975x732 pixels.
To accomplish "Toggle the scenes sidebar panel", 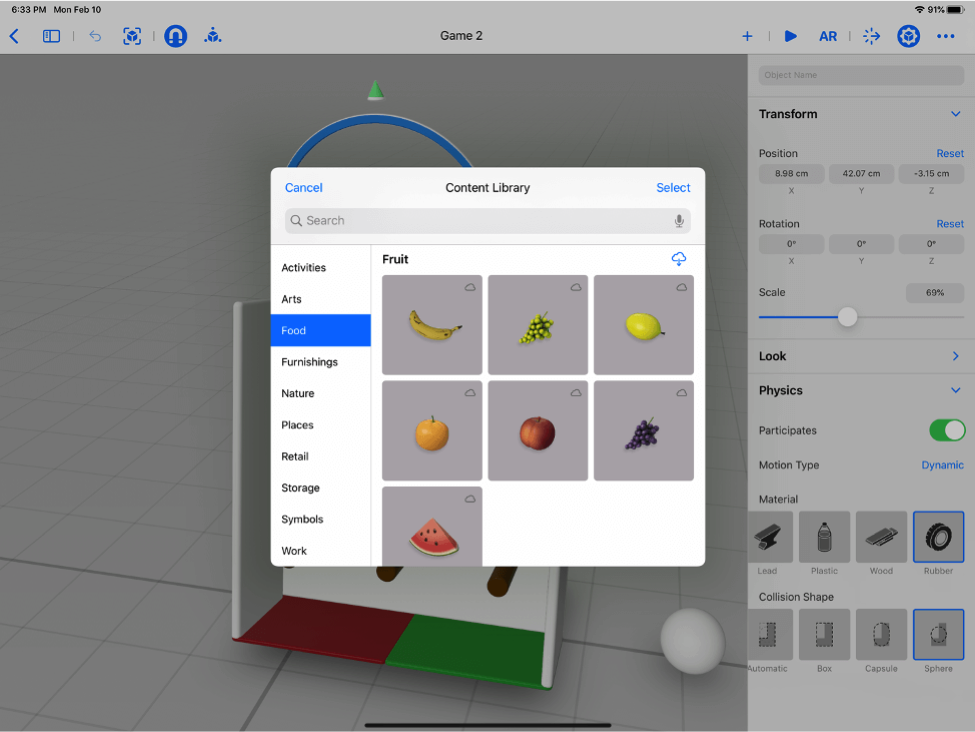I will (x=51, y=36).
